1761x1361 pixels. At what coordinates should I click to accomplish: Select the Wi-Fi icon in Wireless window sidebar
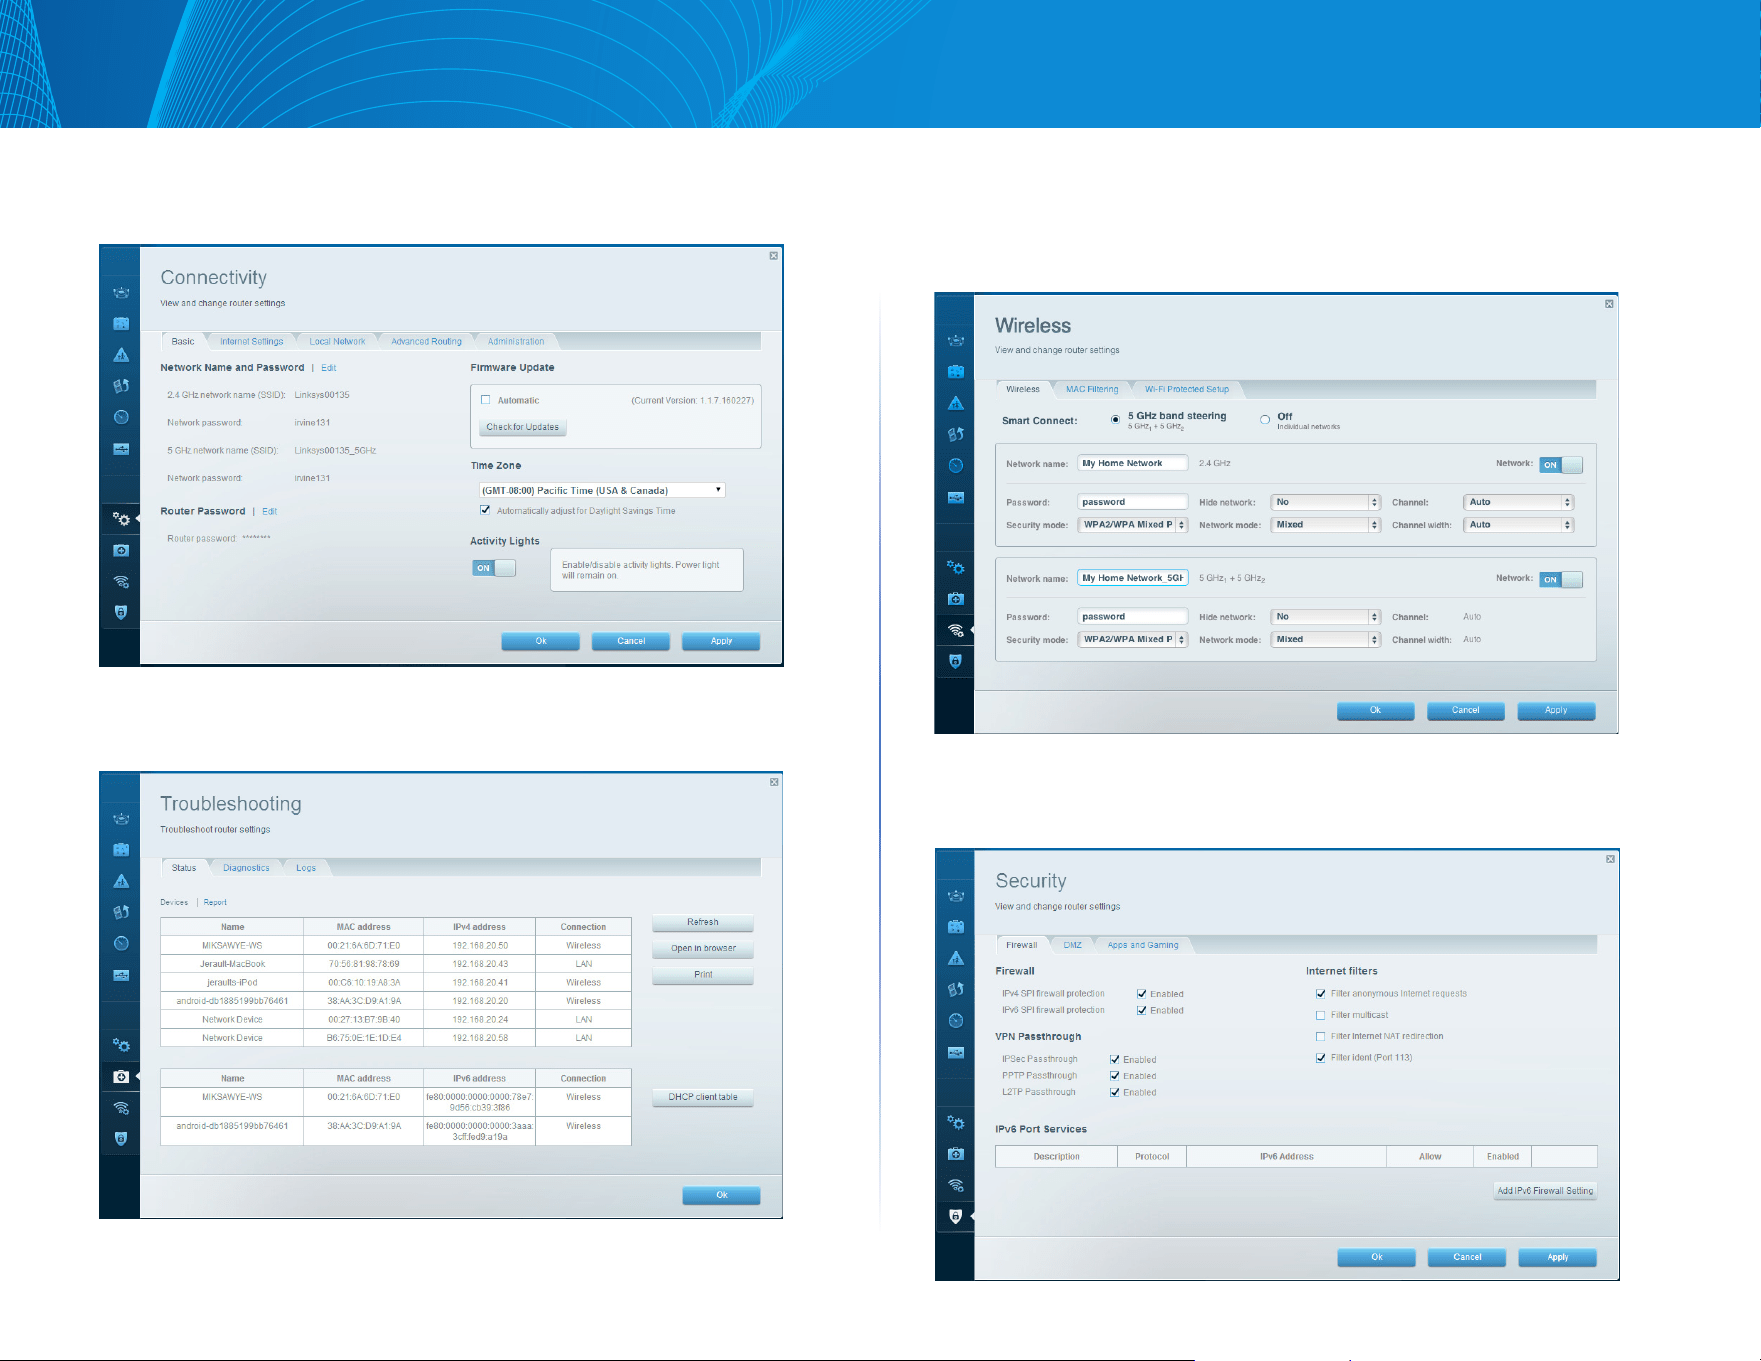(x=956, y=630)
